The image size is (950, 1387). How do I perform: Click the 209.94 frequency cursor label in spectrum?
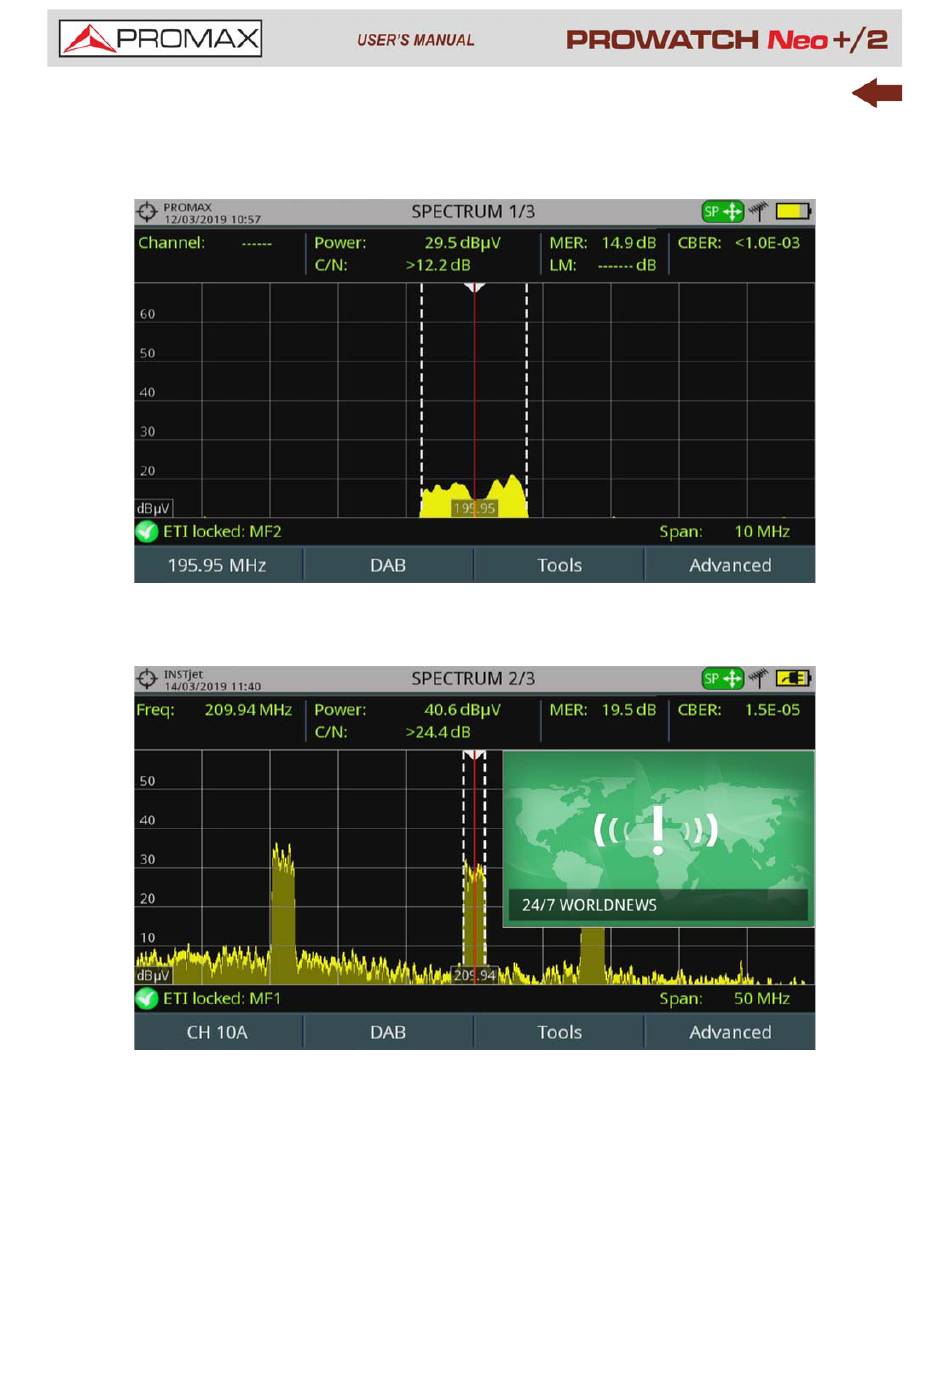[474, 975]
